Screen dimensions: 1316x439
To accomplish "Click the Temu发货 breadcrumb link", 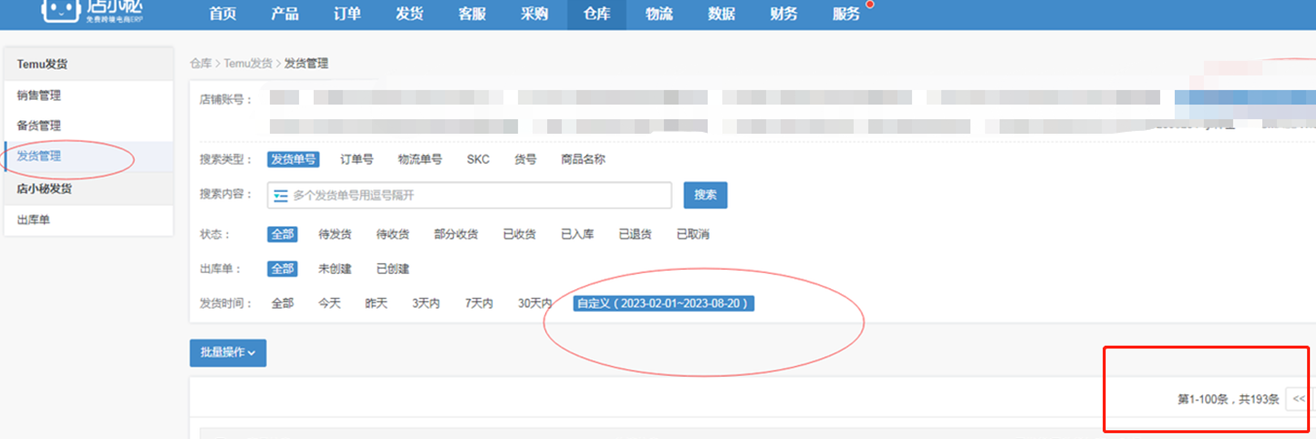I will tap(247, 63).
